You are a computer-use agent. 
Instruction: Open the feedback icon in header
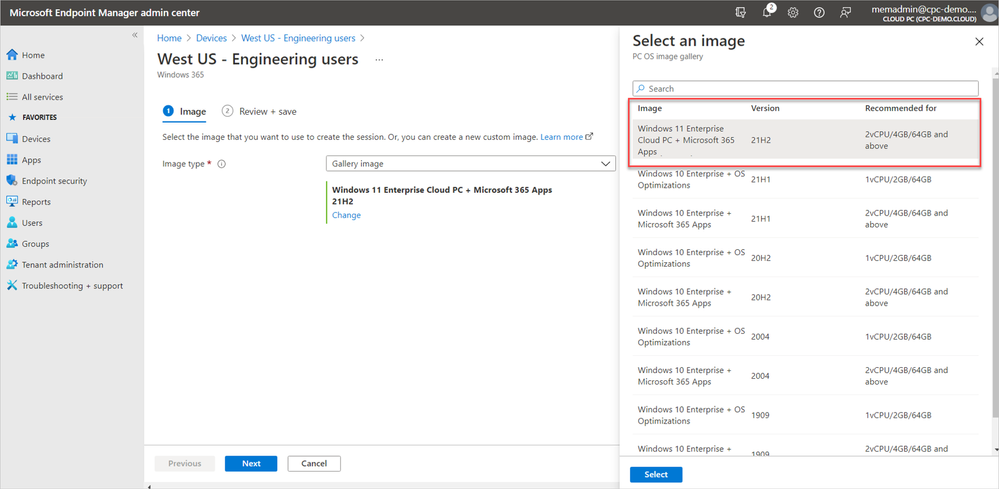click(x=845, y=12)
